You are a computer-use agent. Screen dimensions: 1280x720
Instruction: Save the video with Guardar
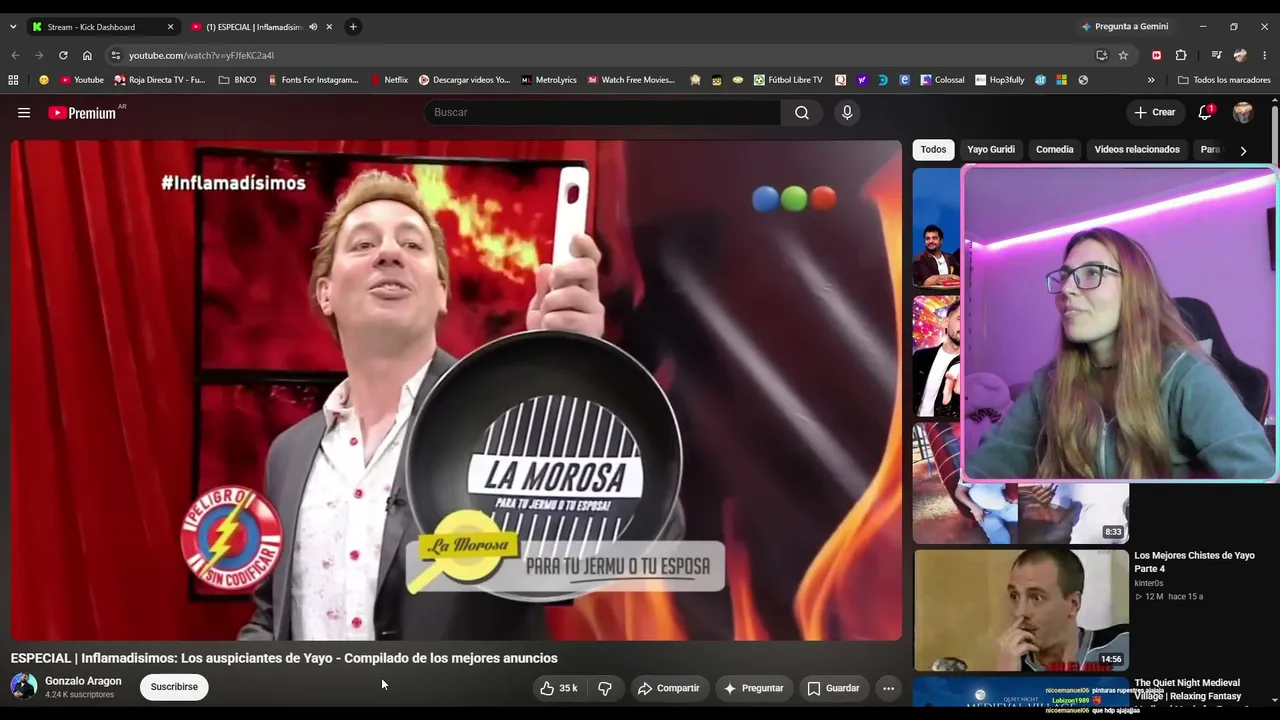tap(833, 688)
